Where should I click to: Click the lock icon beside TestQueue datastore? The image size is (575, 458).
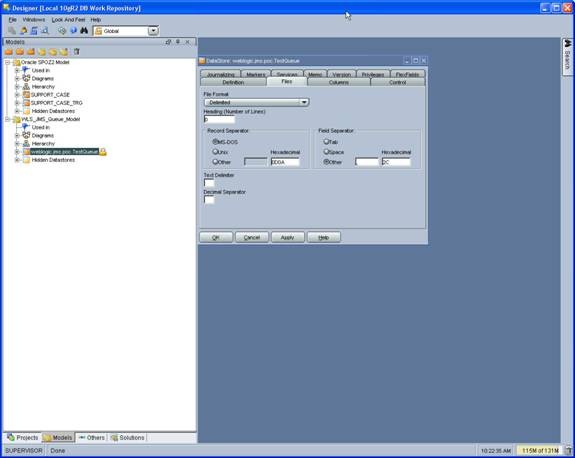(x=103, y=151)
